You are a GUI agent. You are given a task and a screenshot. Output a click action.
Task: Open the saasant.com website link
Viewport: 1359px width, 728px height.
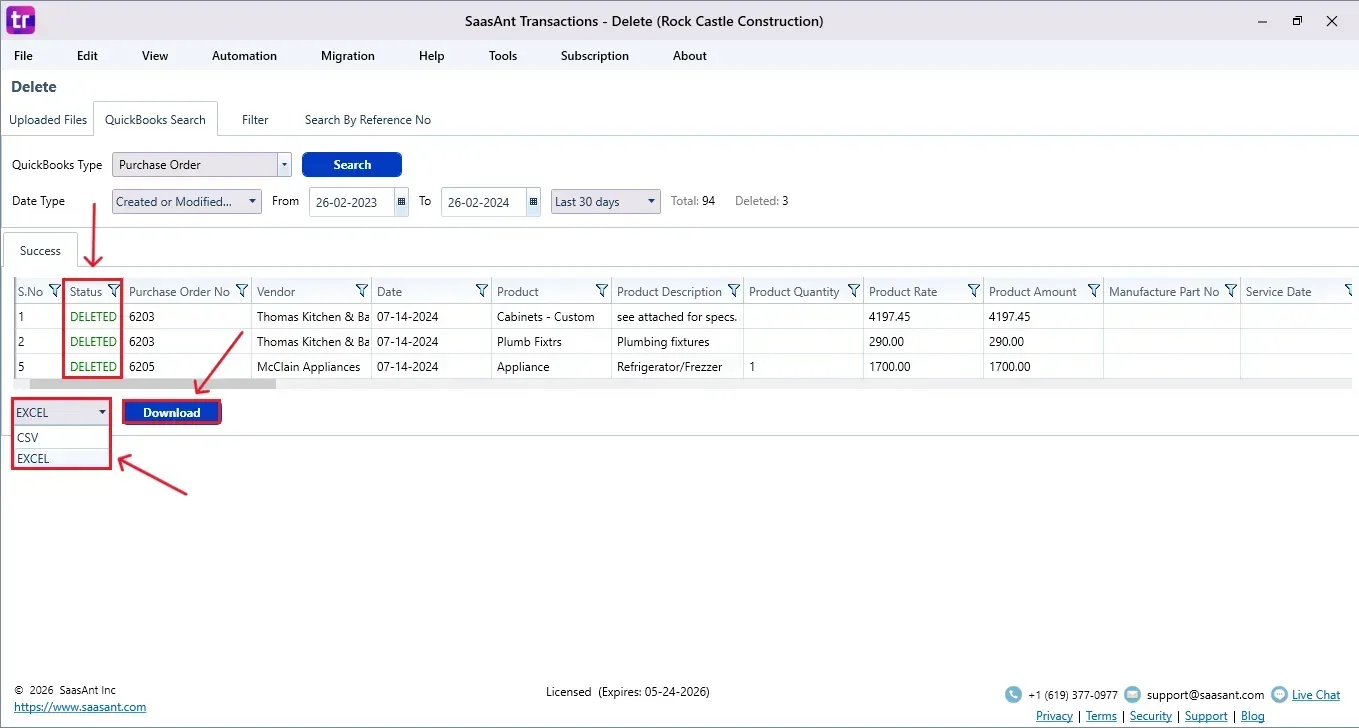[80, 707]
